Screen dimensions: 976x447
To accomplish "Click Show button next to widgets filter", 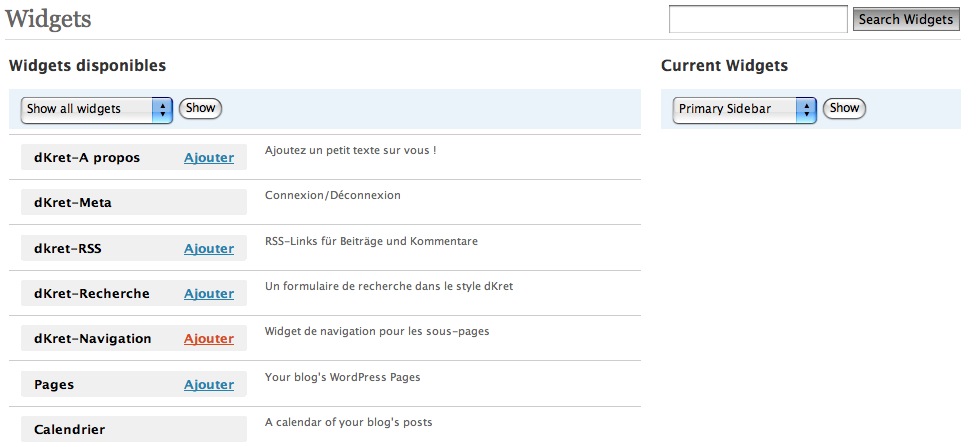I will coord(200,108).
